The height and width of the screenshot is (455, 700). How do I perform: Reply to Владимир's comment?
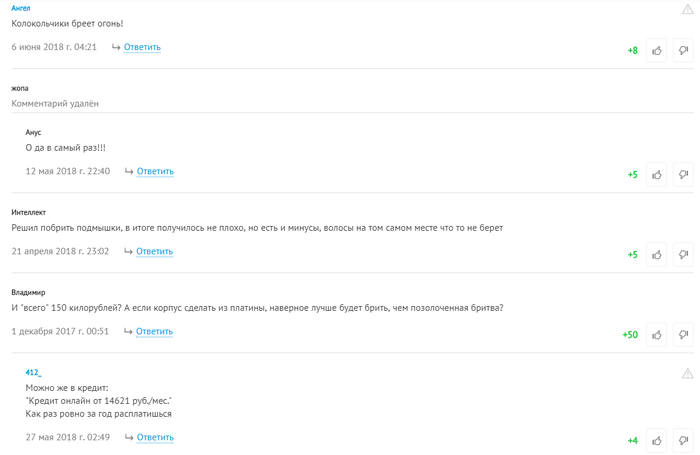pyautogui.click(x=154, y=331)
